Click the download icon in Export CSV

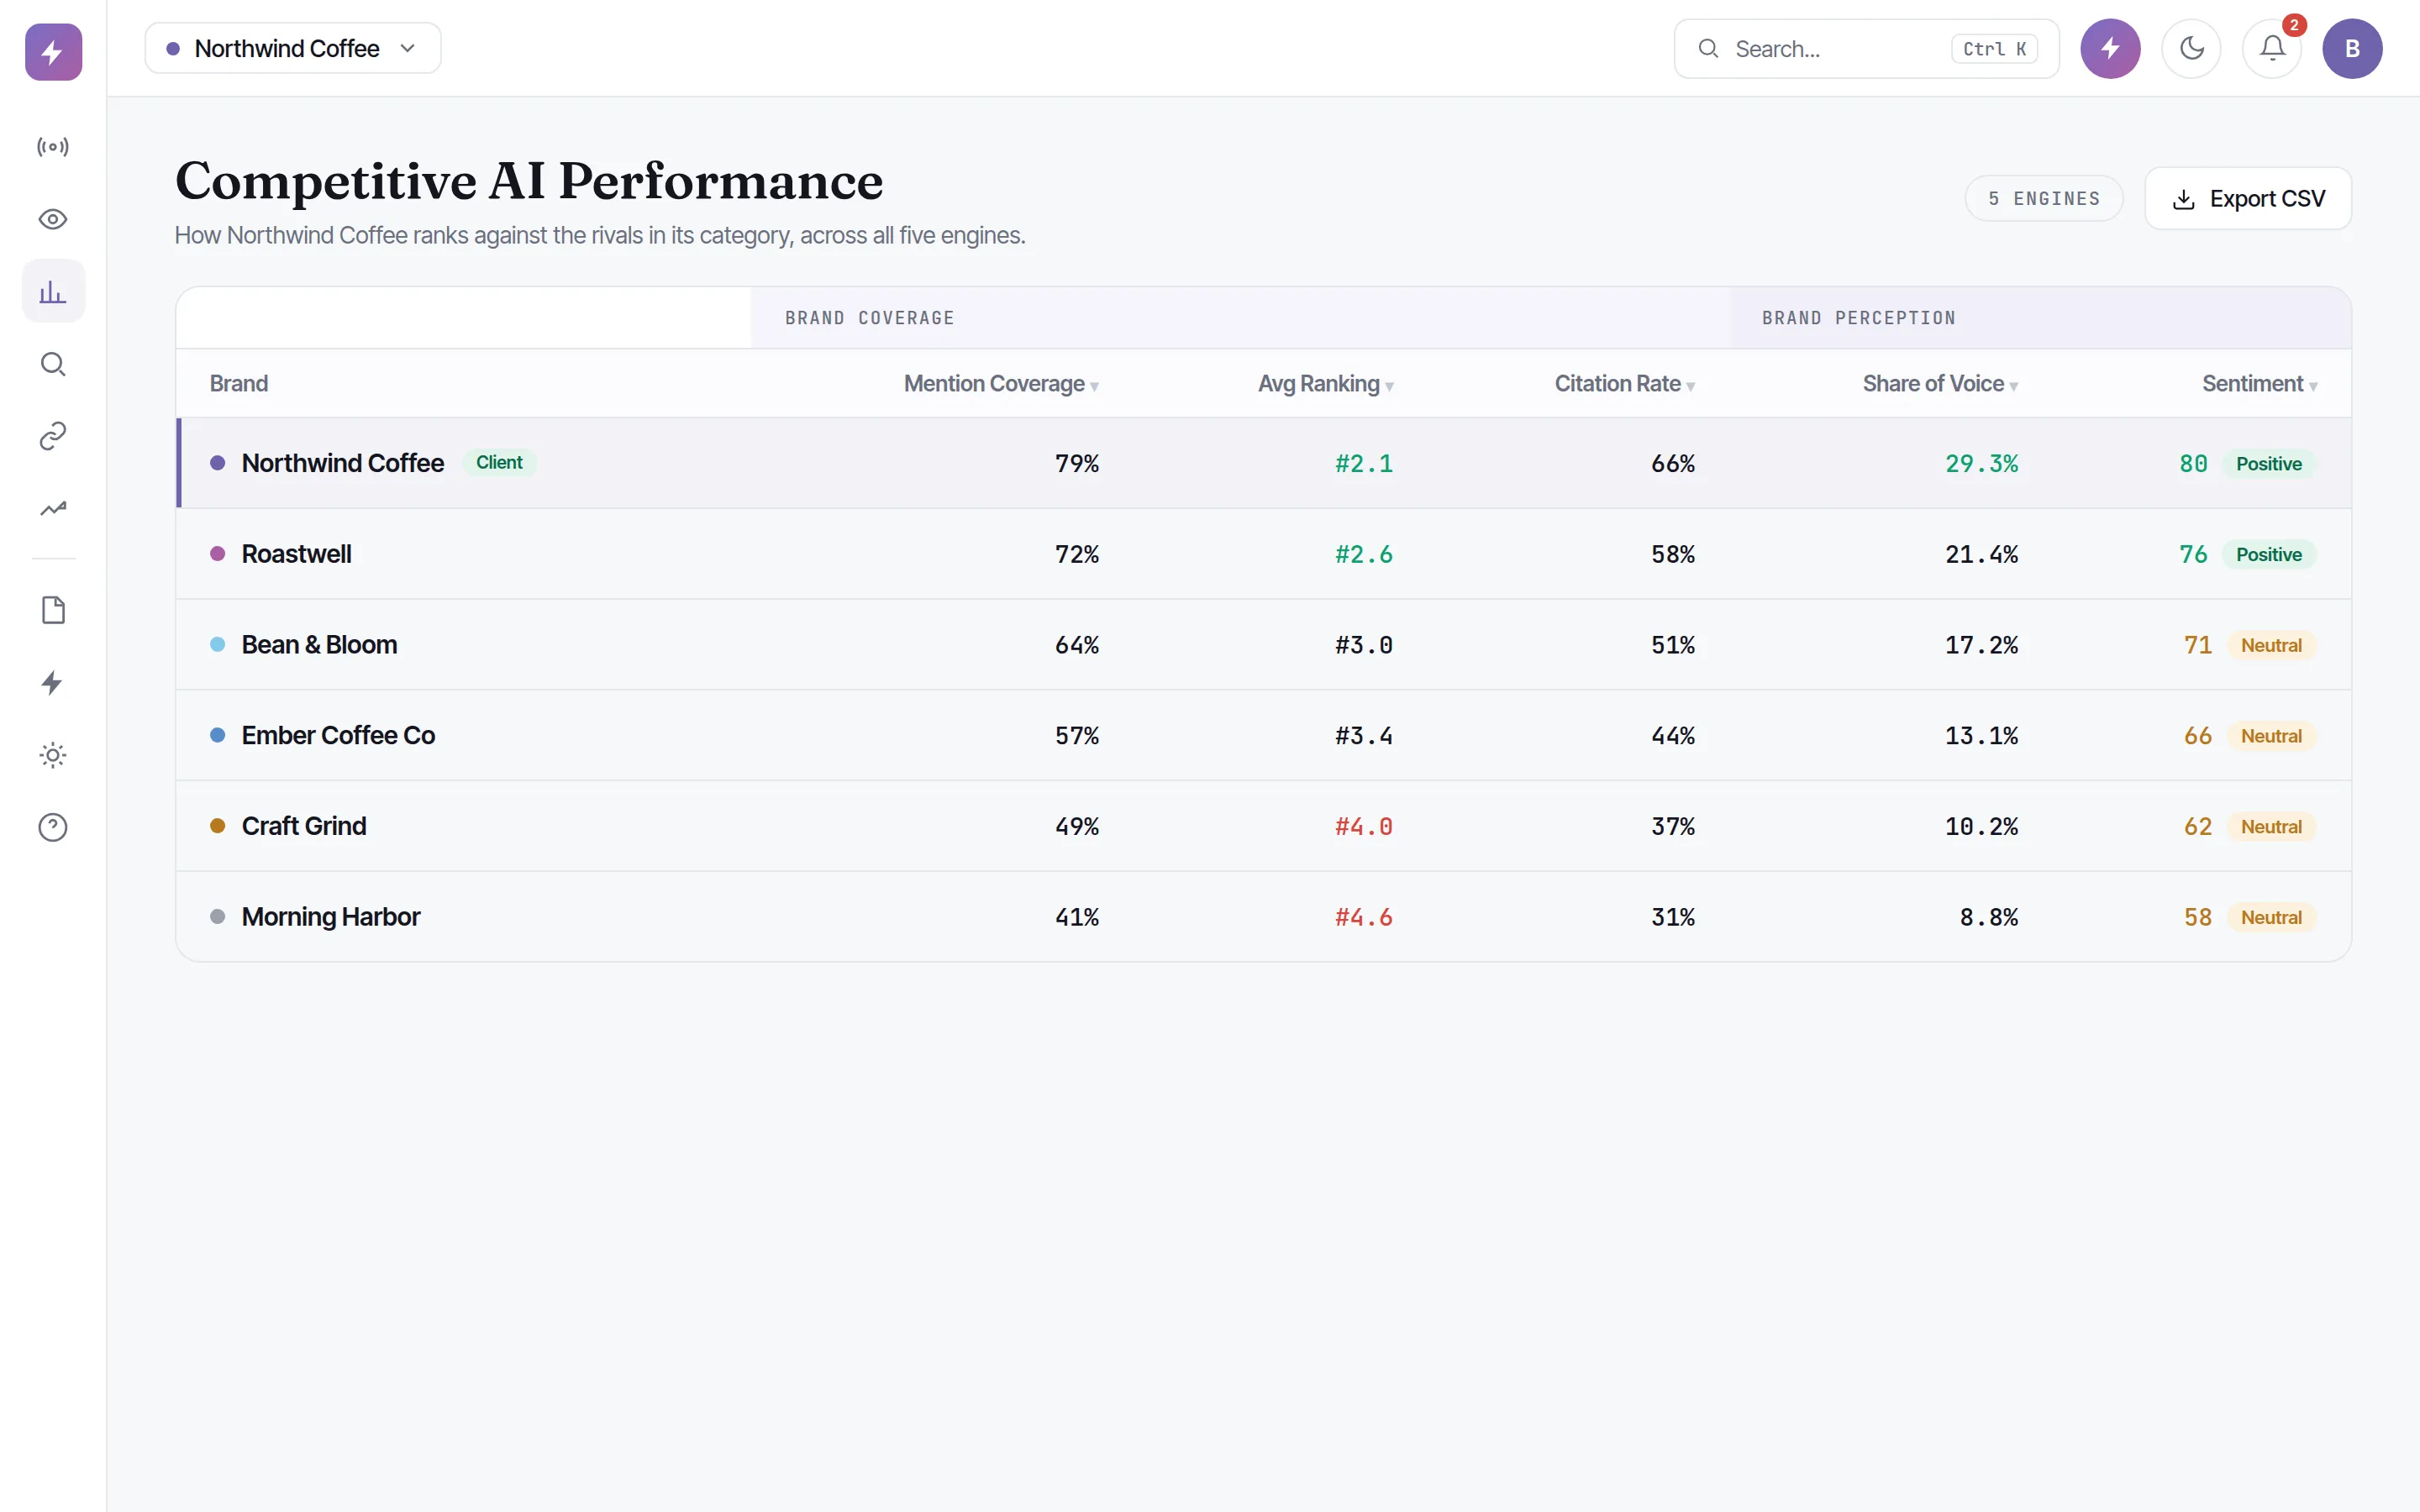[2184, 199]
